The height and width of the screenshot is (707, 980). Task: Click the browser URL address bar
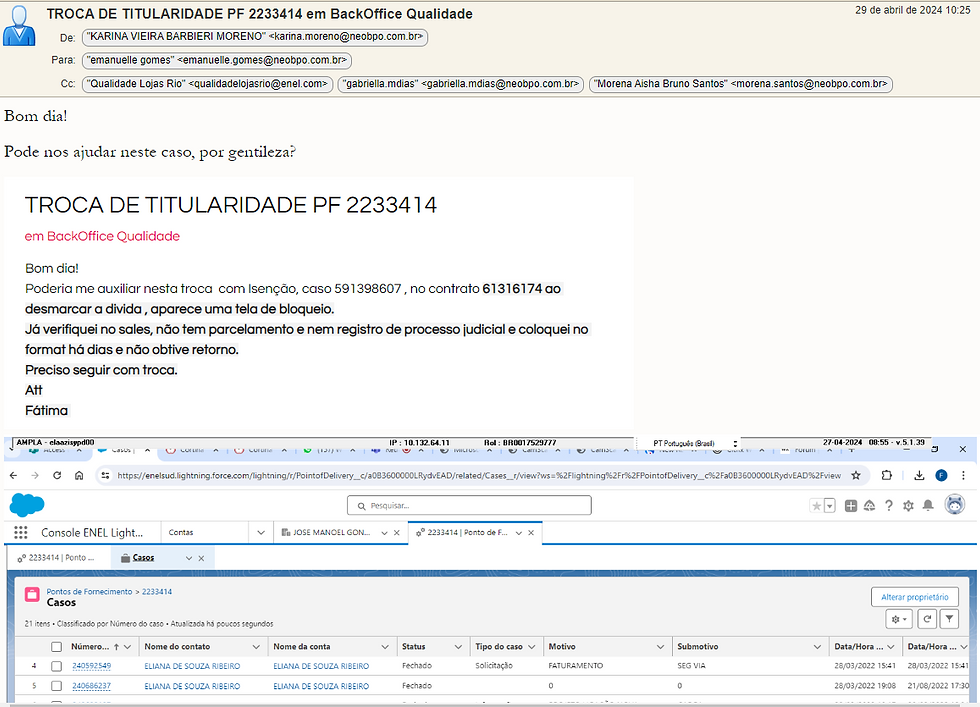point(479,476)
